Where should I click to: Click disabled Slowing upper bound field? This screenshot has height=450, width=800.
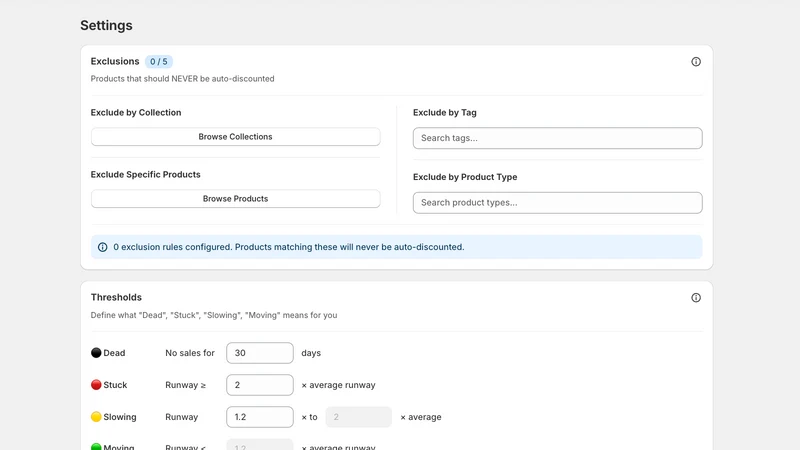click(359, 417)
